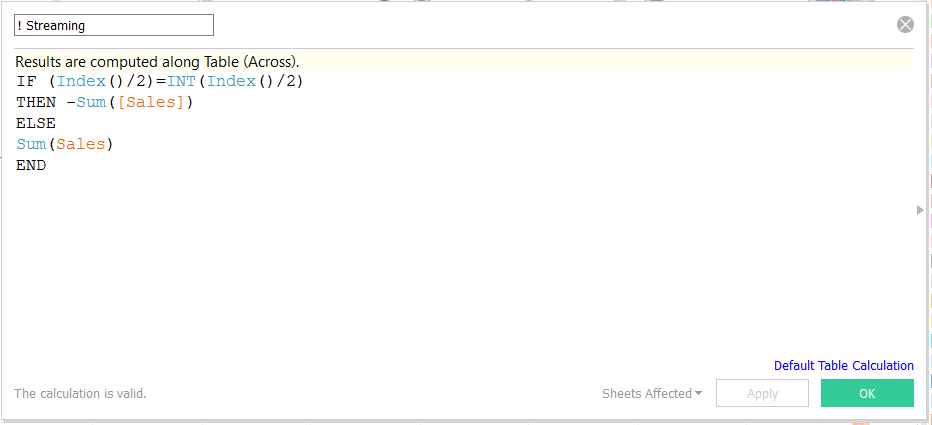932x425 pixels.
Task: Place cursor on the IF keyword
Action: 26,82
